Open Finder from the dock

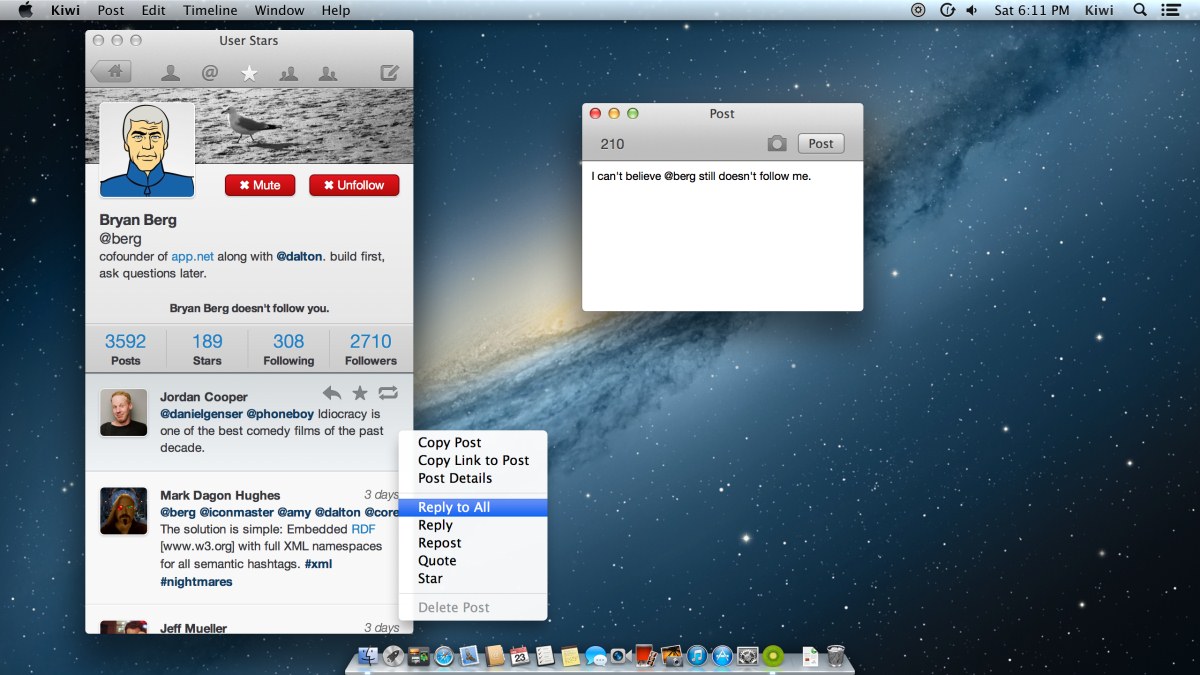(x=368, y=656)
